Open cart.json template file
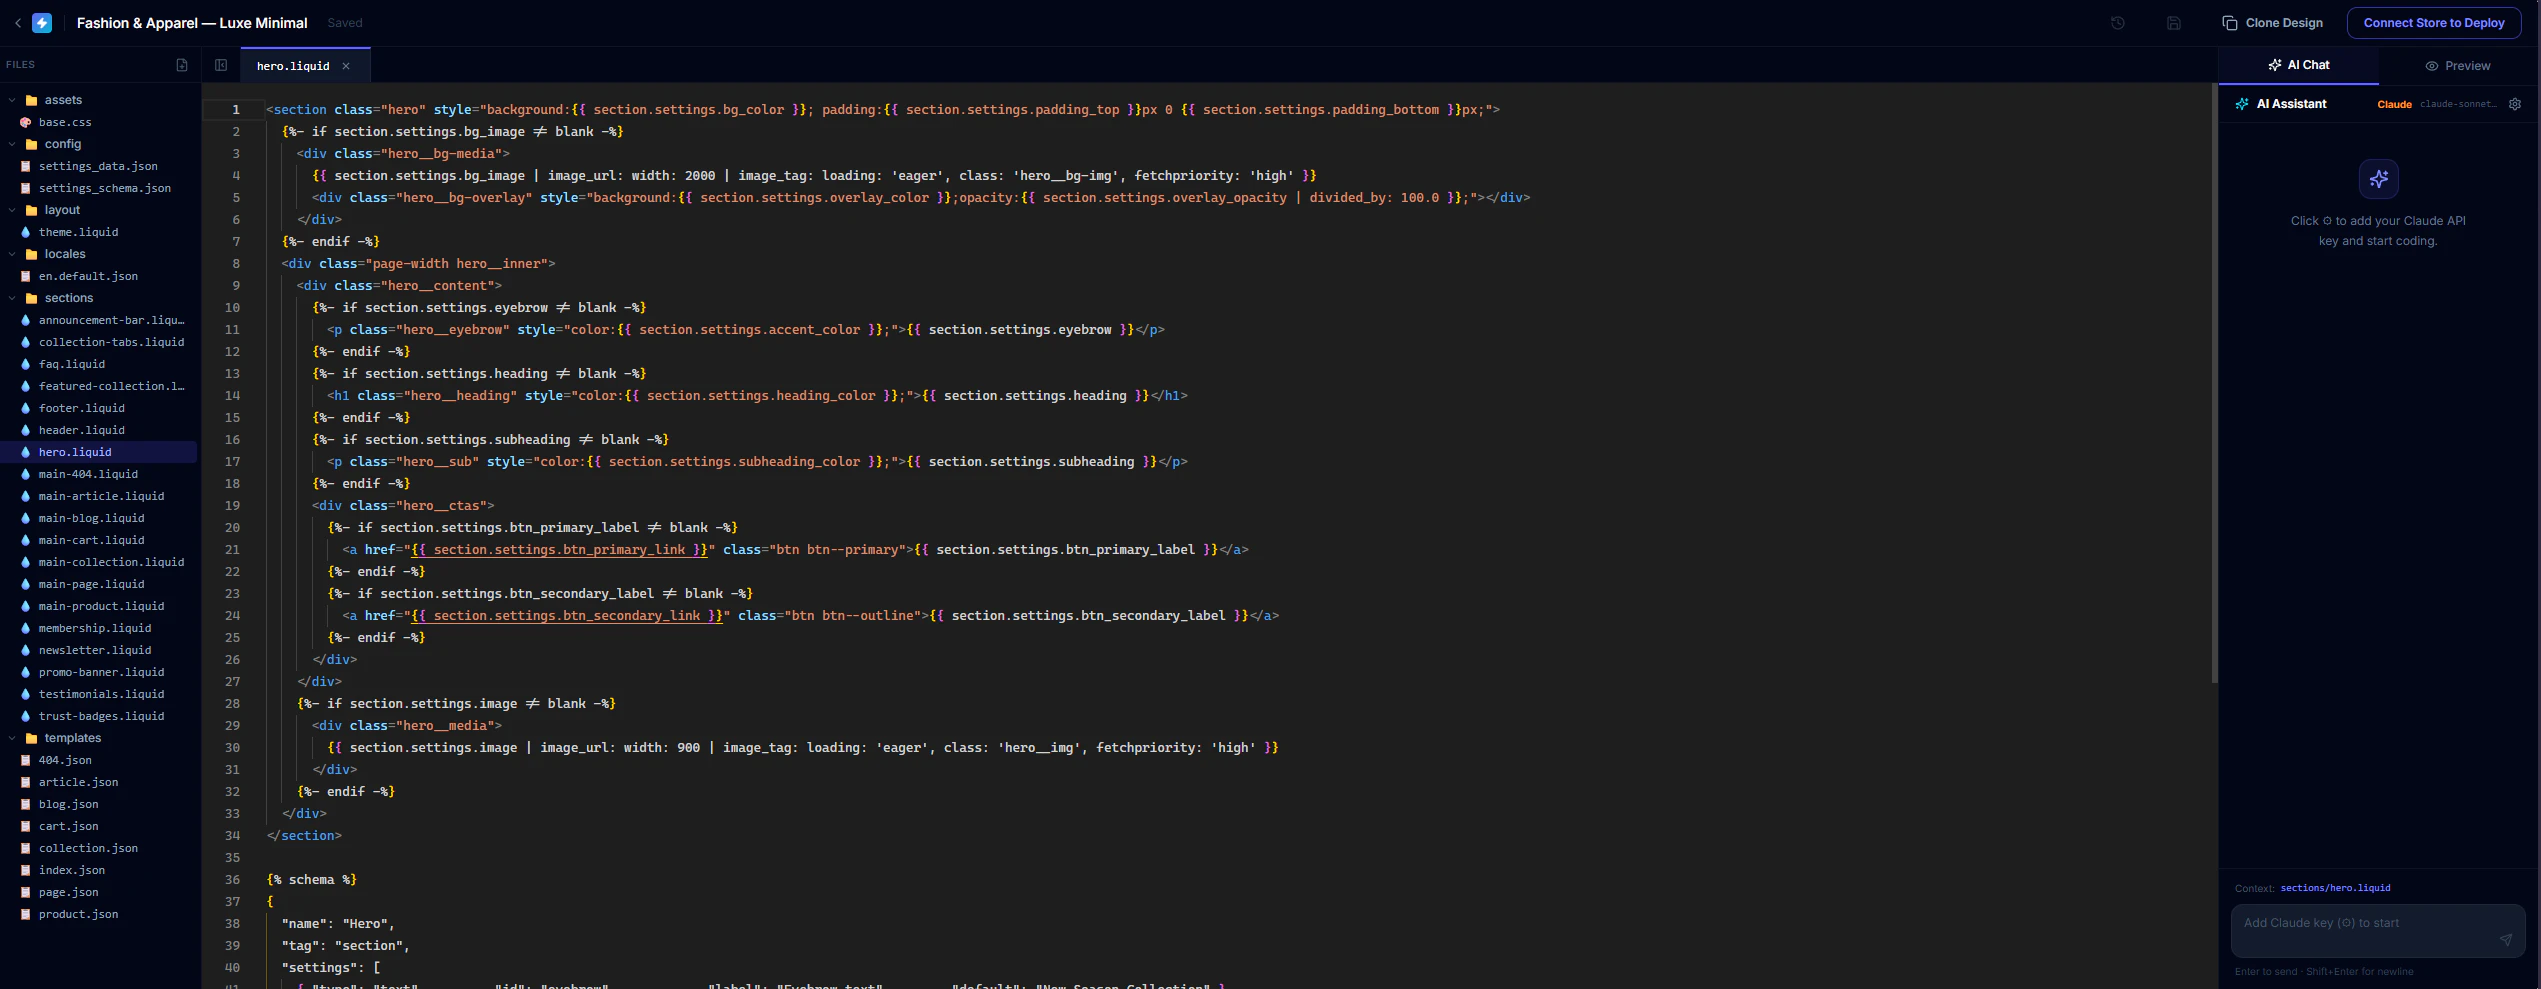Viewport: 2541px width, 989px height. [99, 826]
